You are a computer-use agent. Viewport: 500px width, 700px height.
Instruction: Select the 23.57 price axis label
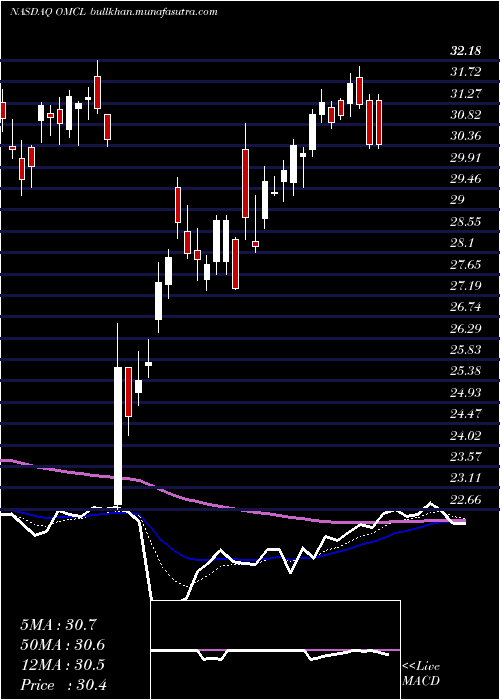point(466,456)
